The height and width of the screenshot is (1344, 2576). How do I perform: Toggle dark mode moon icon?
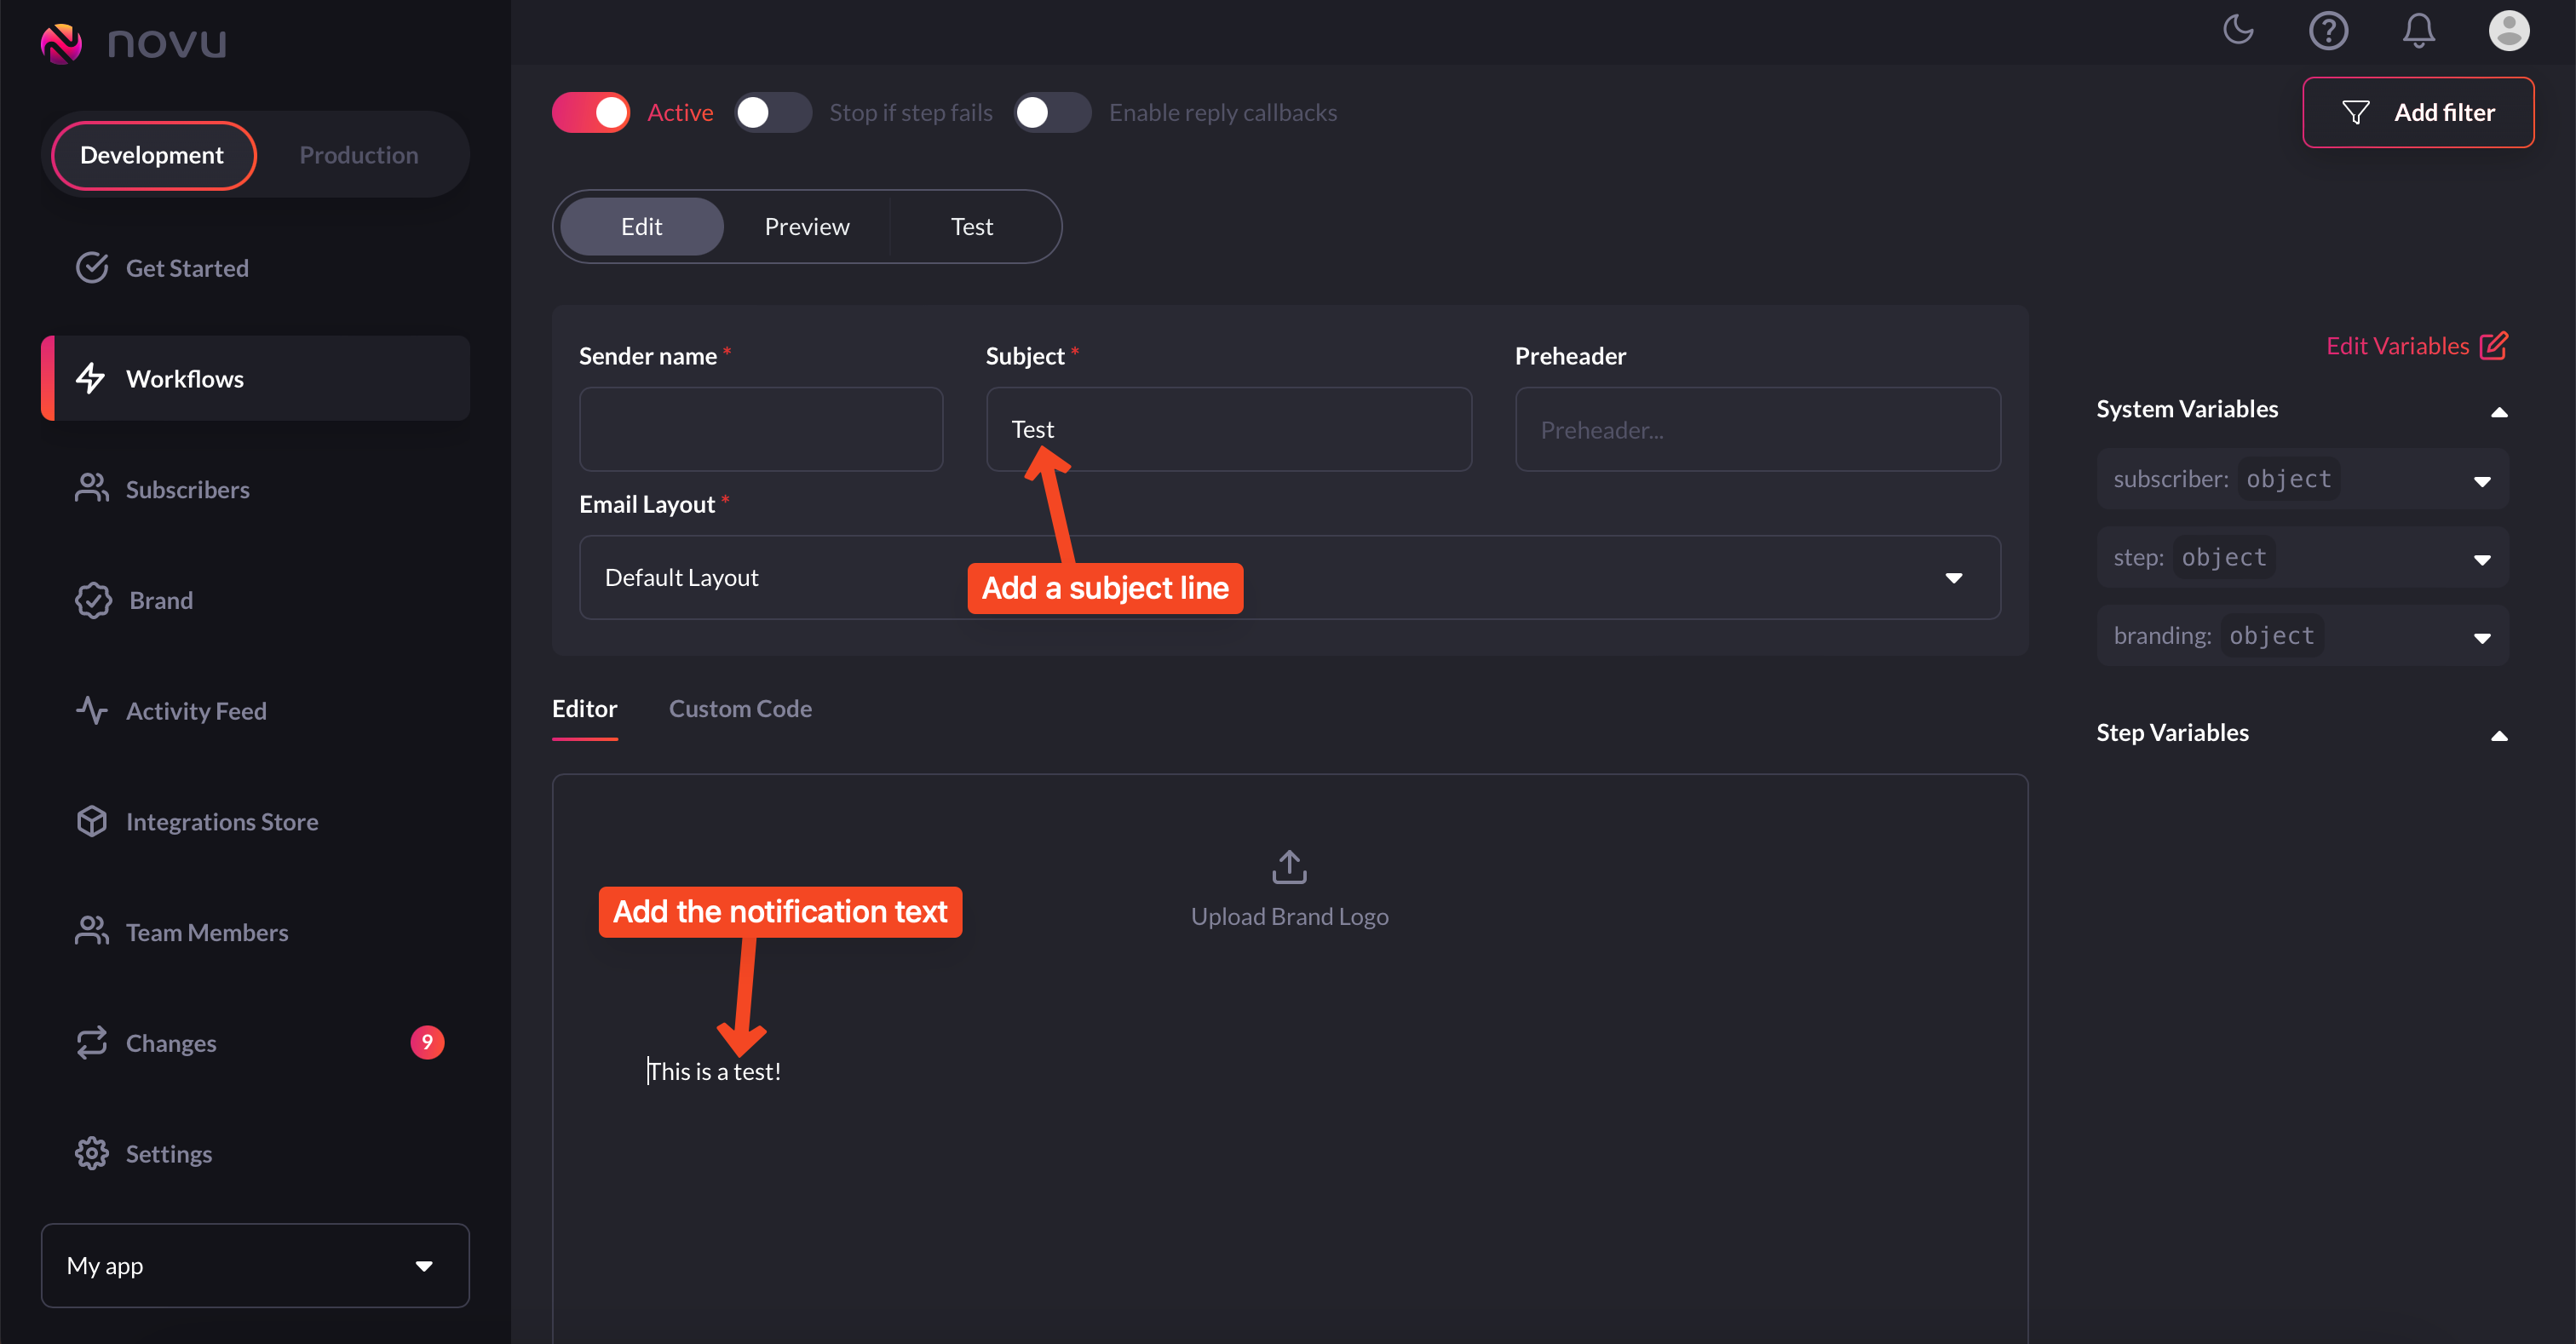pyautogui.click(x=2238, y=30)
